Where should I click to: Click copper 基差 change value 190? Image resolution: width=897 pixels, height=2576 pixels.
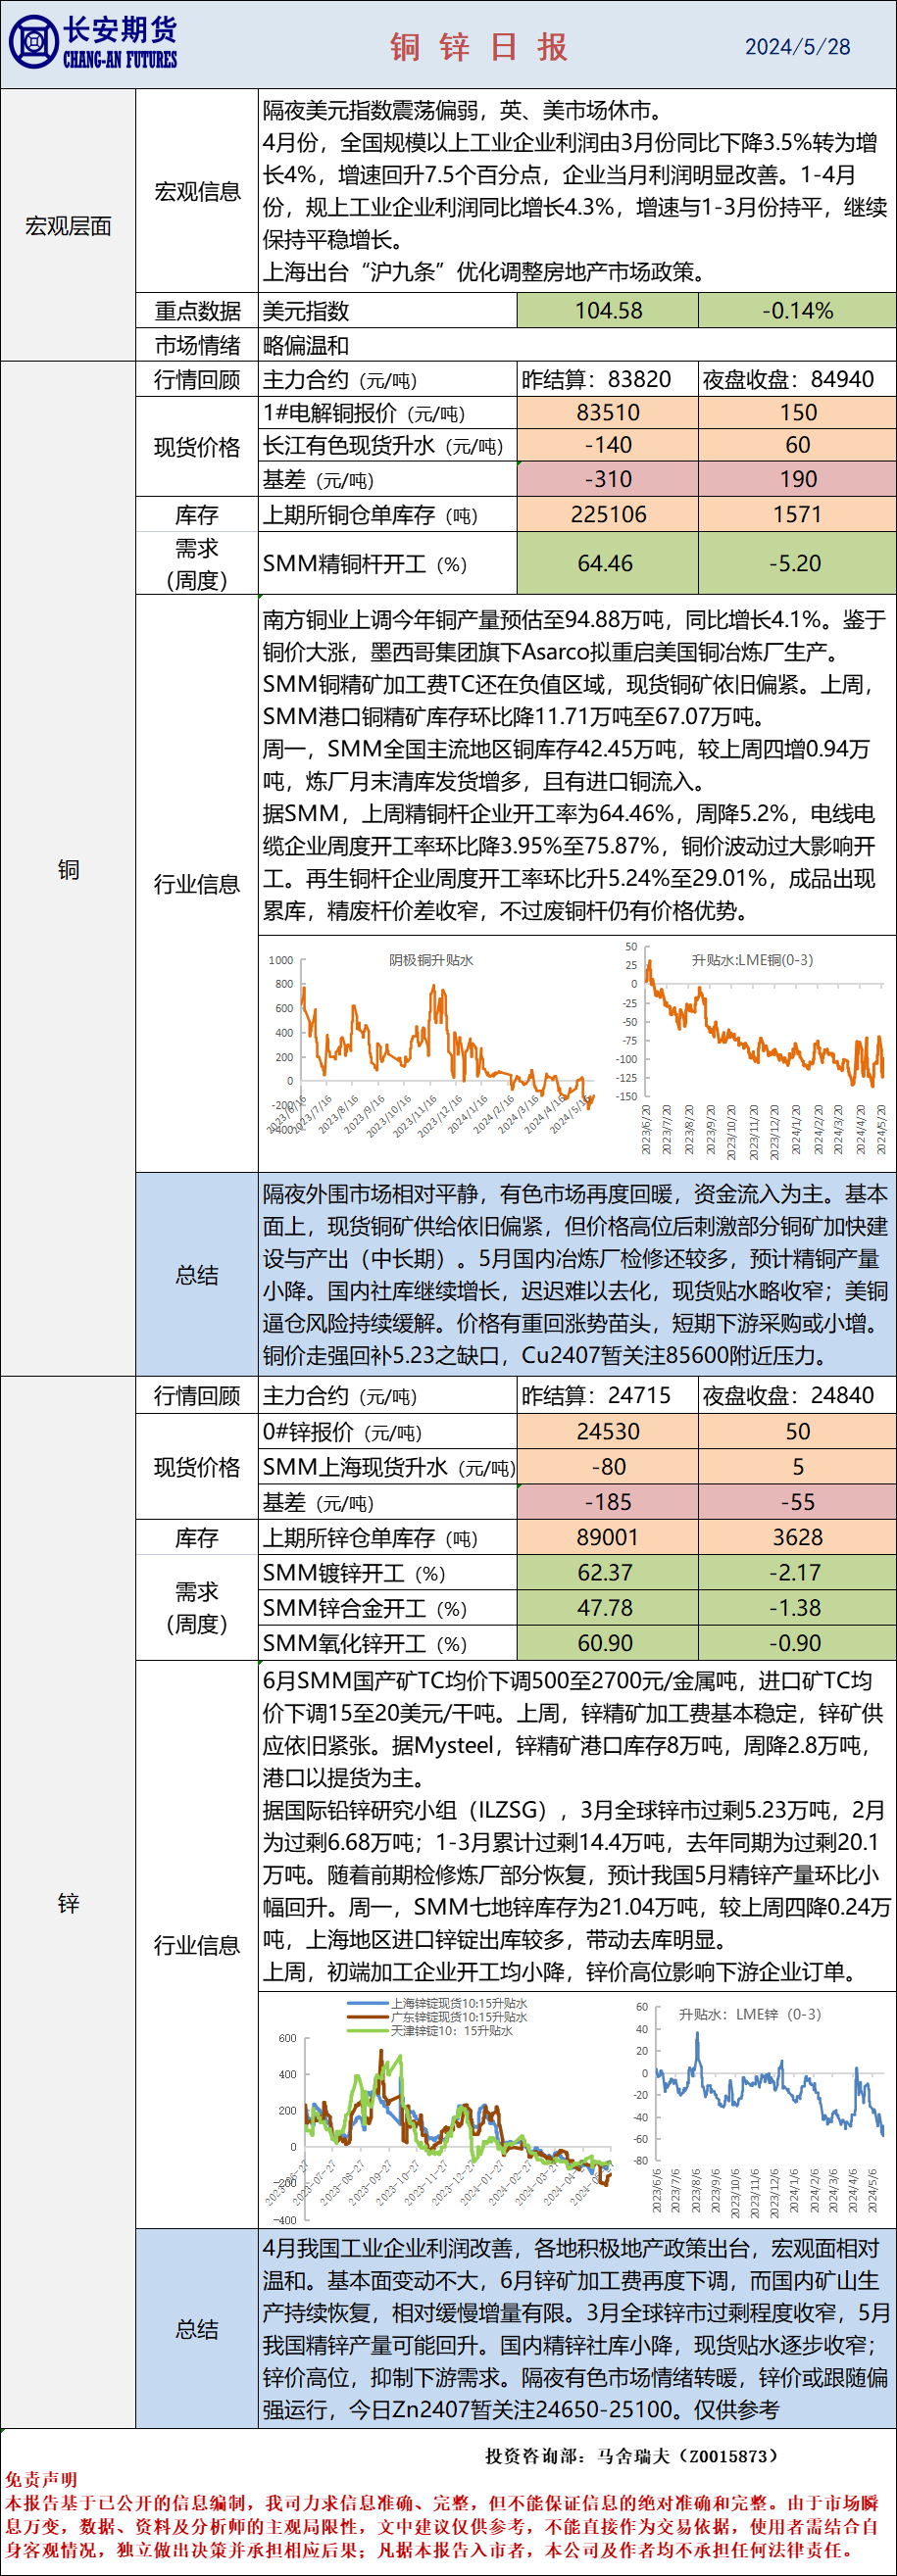click(797, 479)
